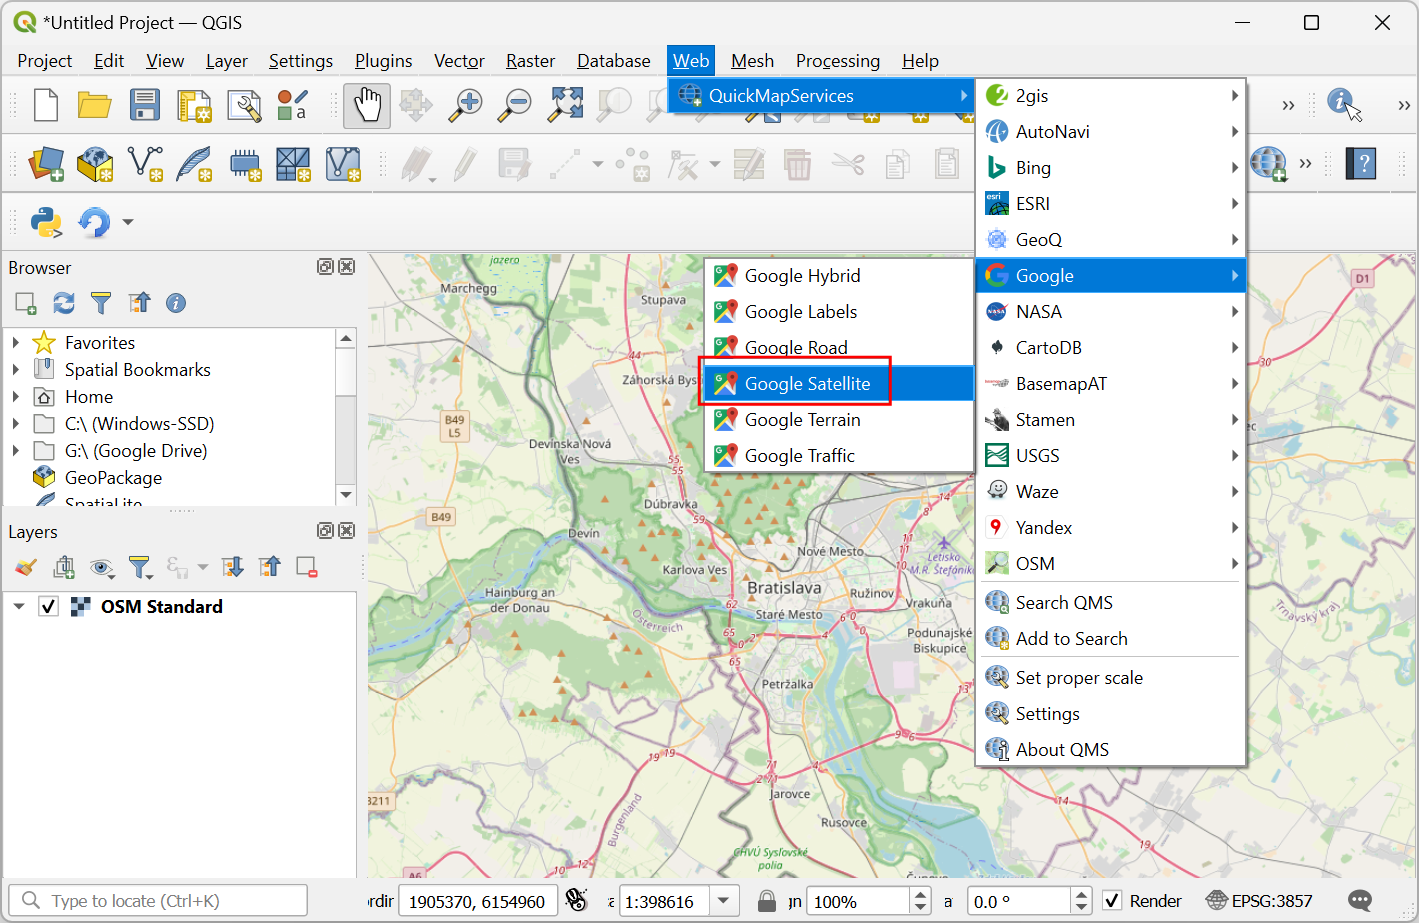Click the Zoom Full extent icon
Image resolution: width=1419 pixels, height=923 pixels.
[x=565, y=105]
